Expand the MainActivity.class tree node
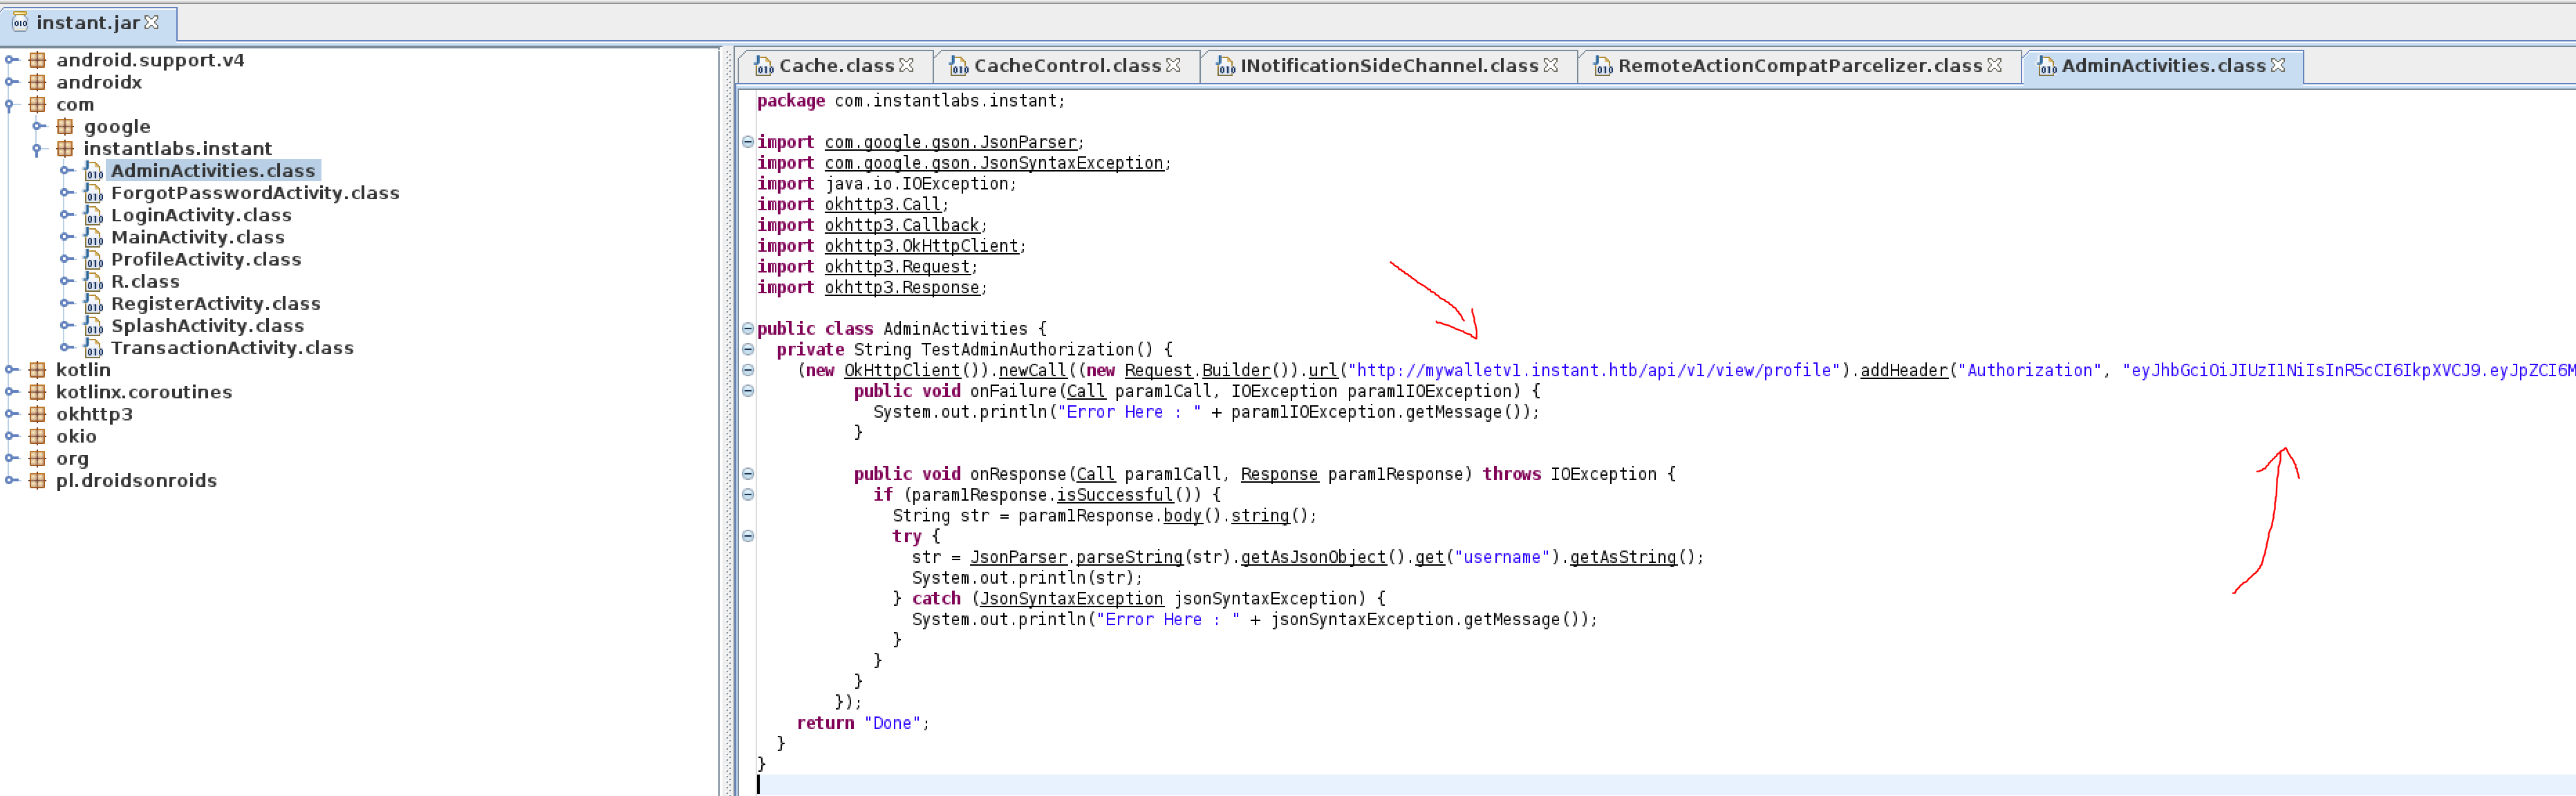The height and width of the screenshot is (796, 2576). [x=66, y=237]
